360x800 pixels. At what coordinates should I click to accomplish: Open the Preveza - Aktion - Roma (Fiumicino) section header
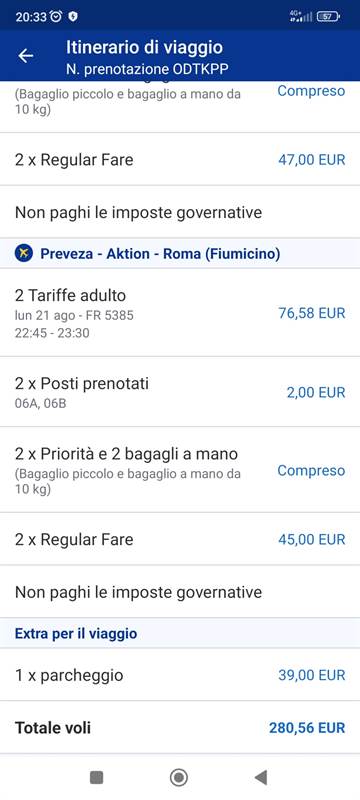click(x=180, y=253)
